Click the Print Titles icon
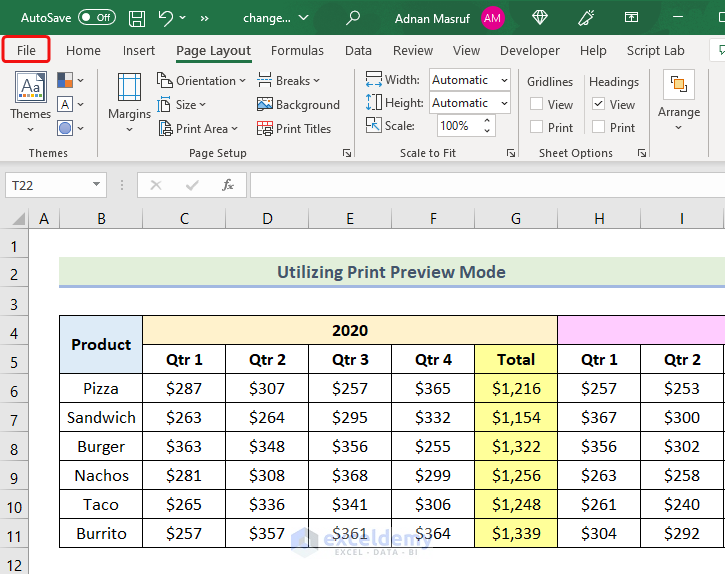Viewport: 725px width, 574px height. [x=265, y=128]
